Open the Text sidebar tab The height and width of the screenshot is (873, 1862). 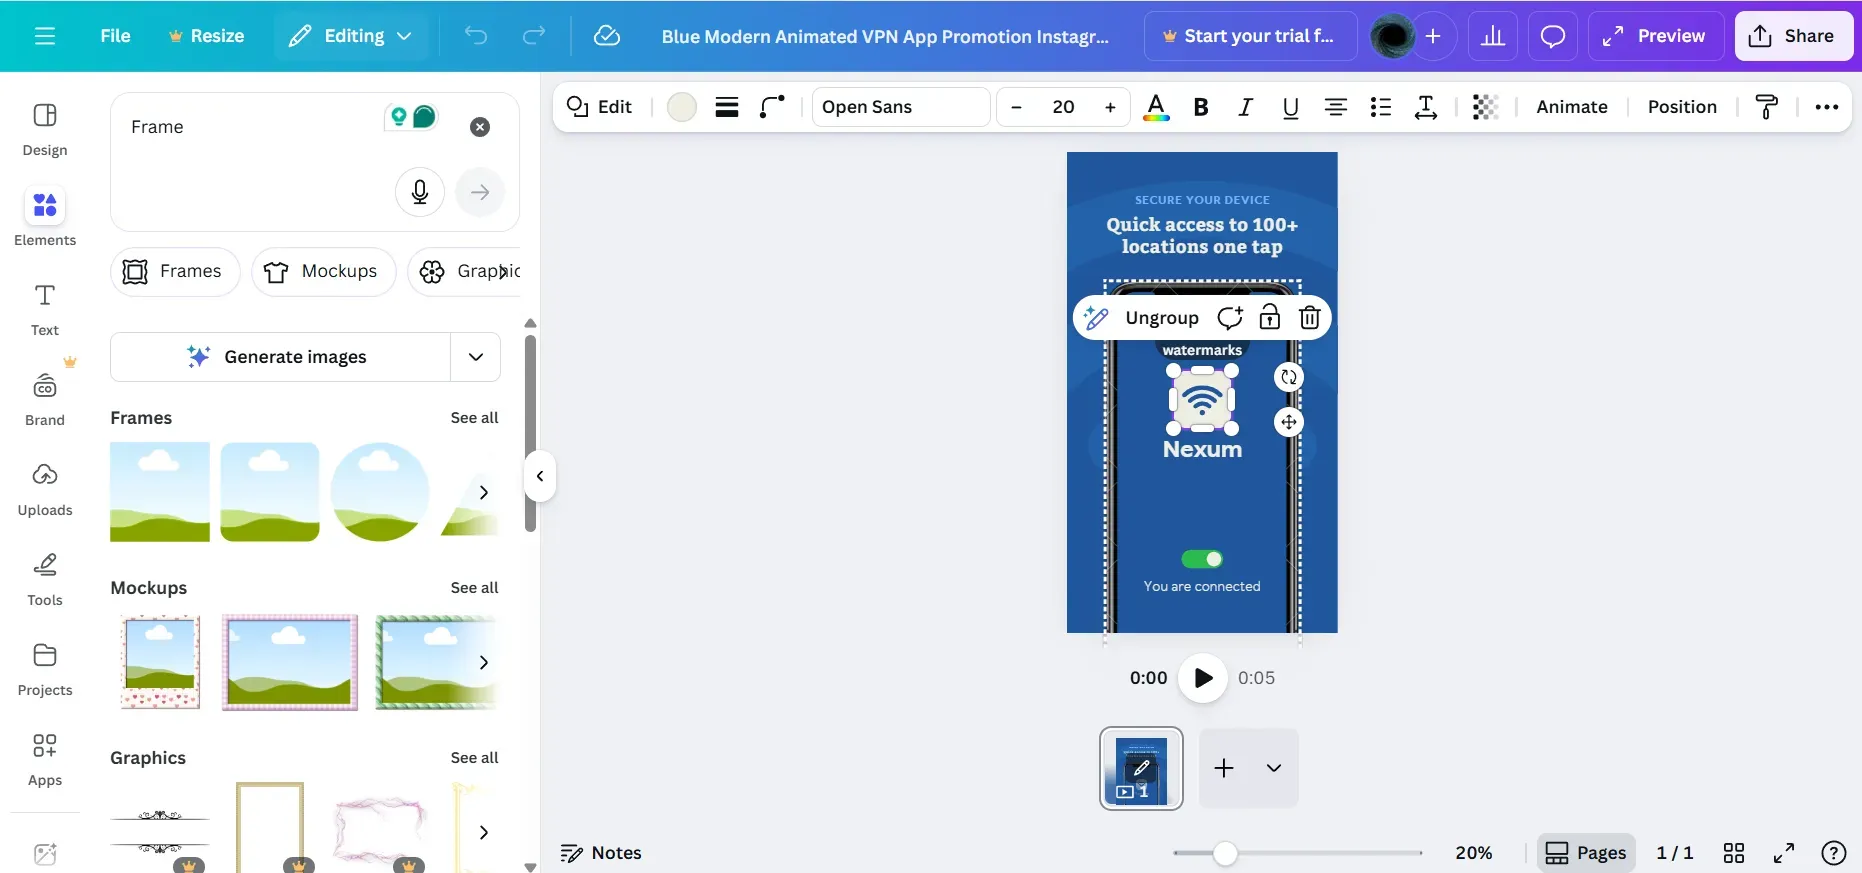(45, 309)
